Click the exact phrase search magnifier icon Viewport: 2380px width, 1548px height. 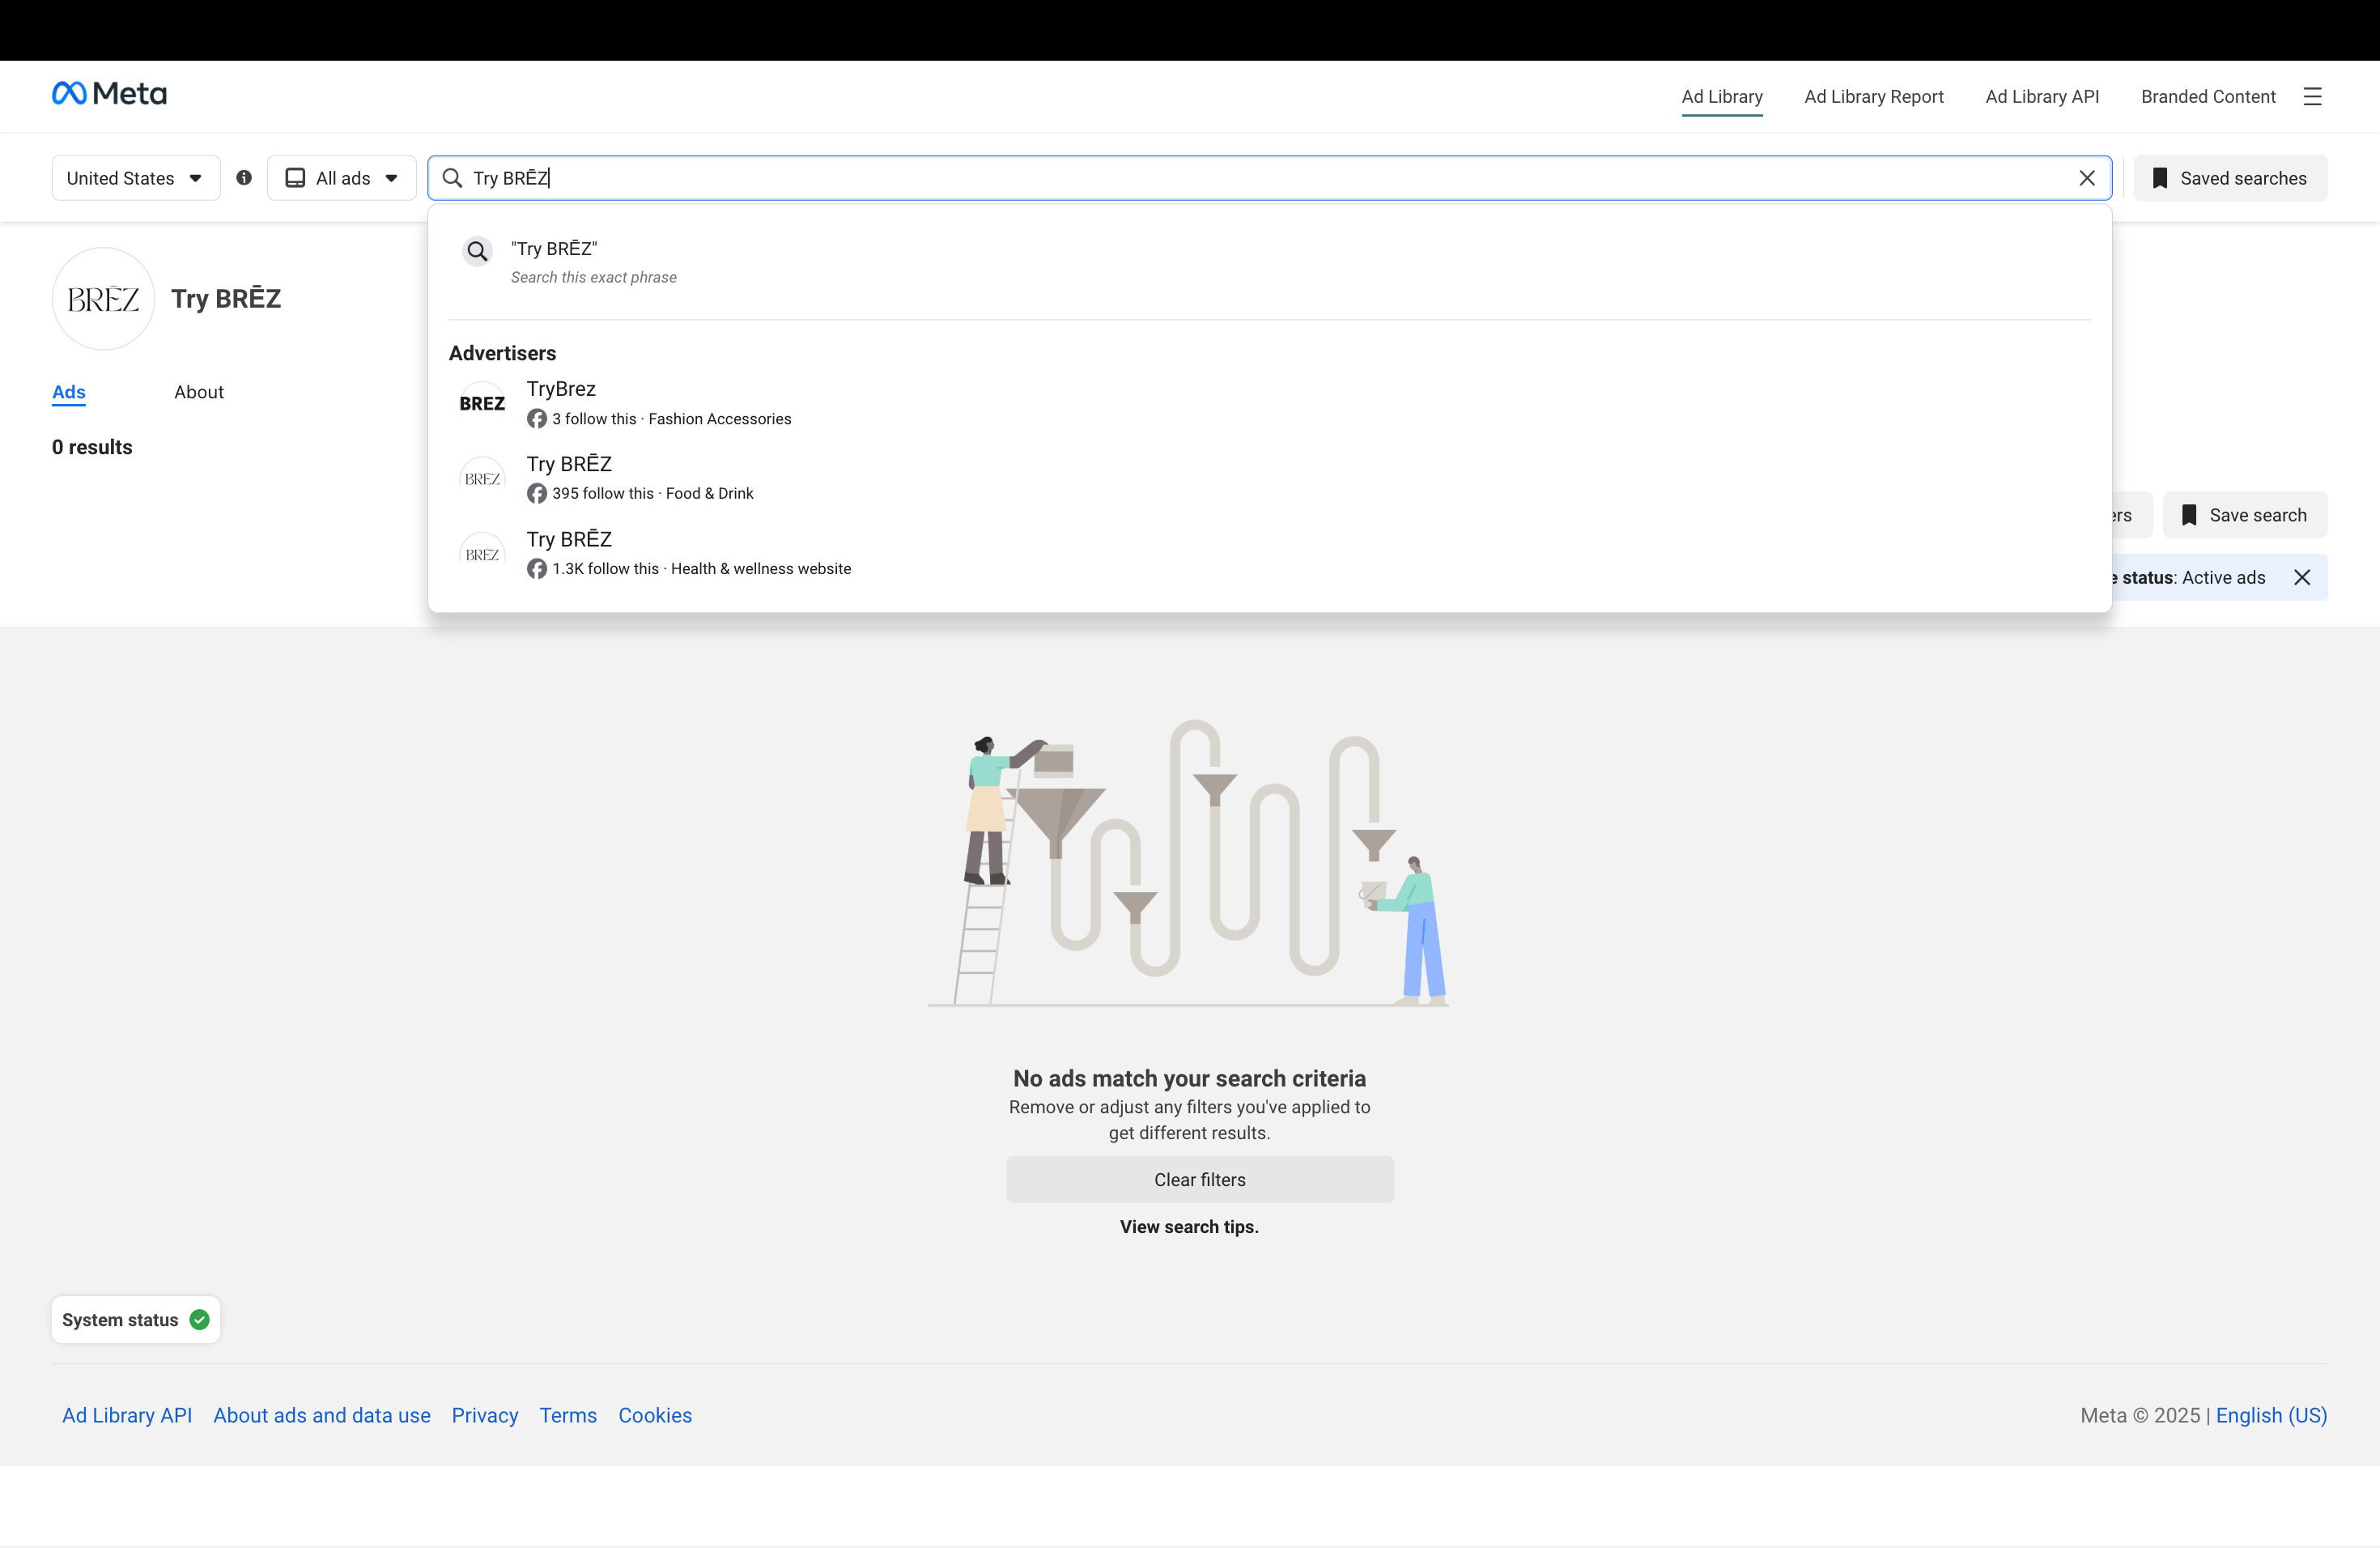(478, 251)
